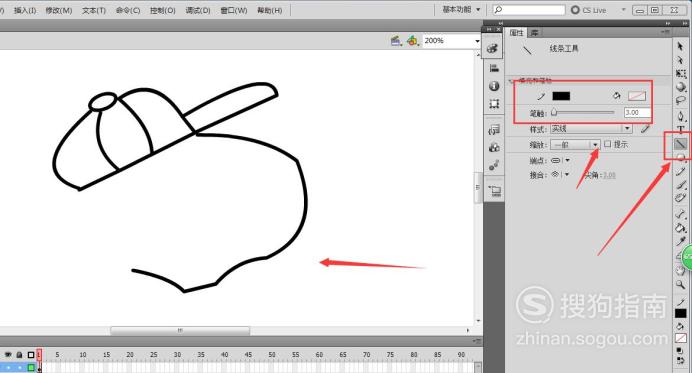Click the toolbox stroke color black swatch
692x373 pixels.
coord(681,313)
